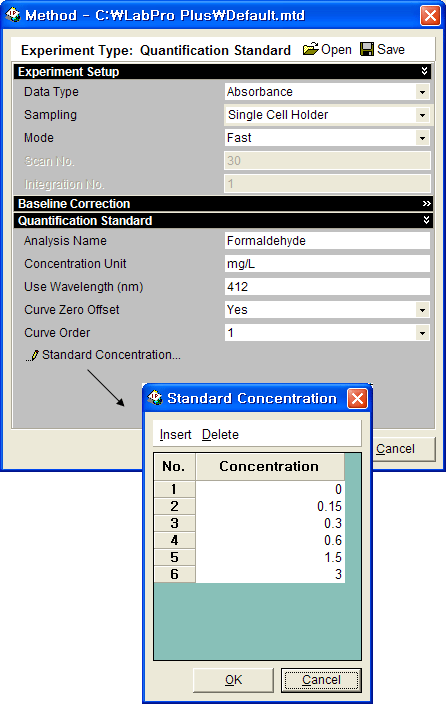Viewport: 446px width, 704px height.
Task: Collapse the Experiment Setup section
Action: [x=424, y=71]
